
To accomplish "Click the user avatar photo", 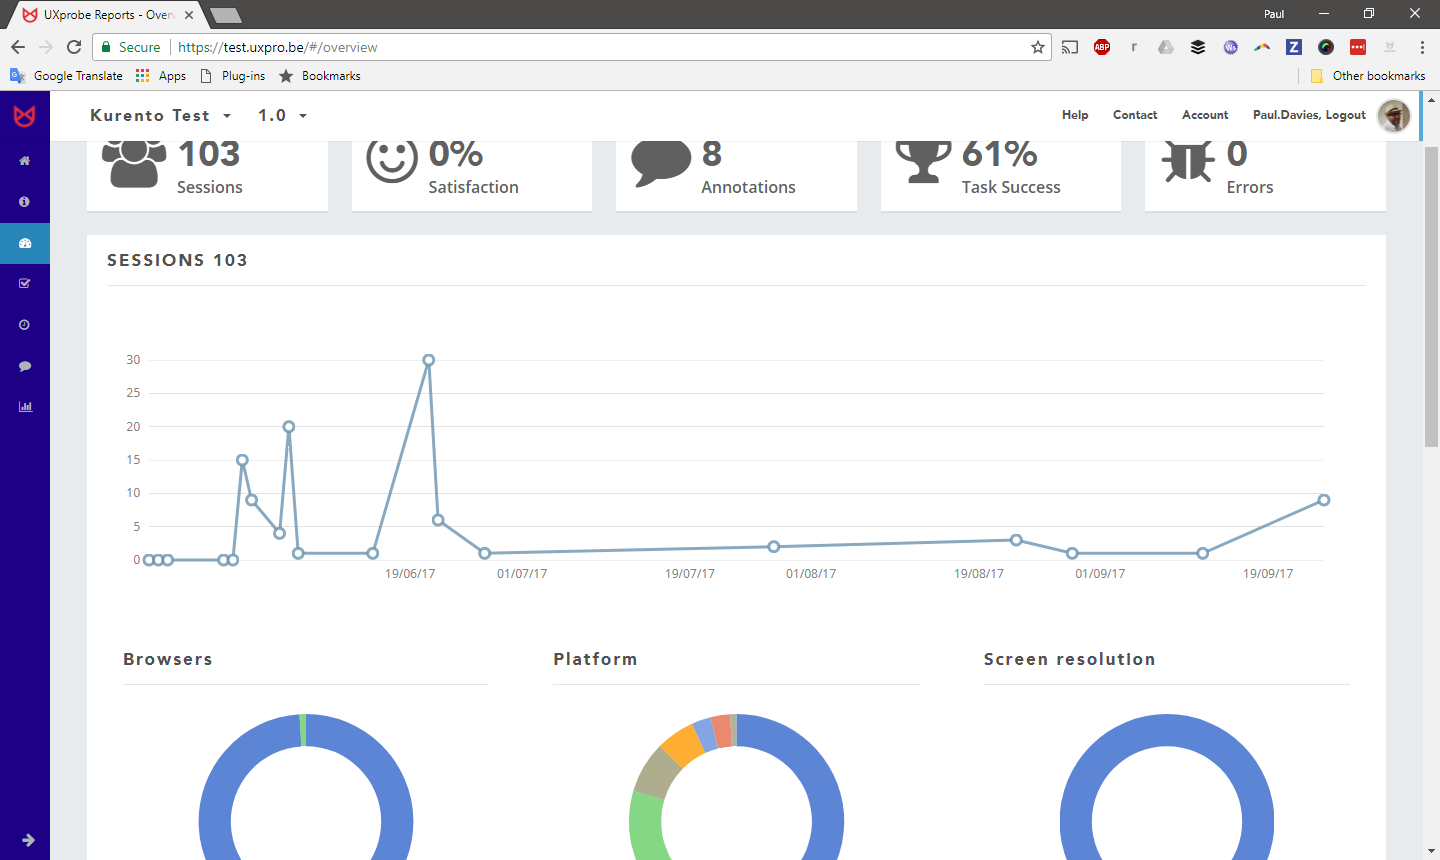I will [x=1393, y=116].
